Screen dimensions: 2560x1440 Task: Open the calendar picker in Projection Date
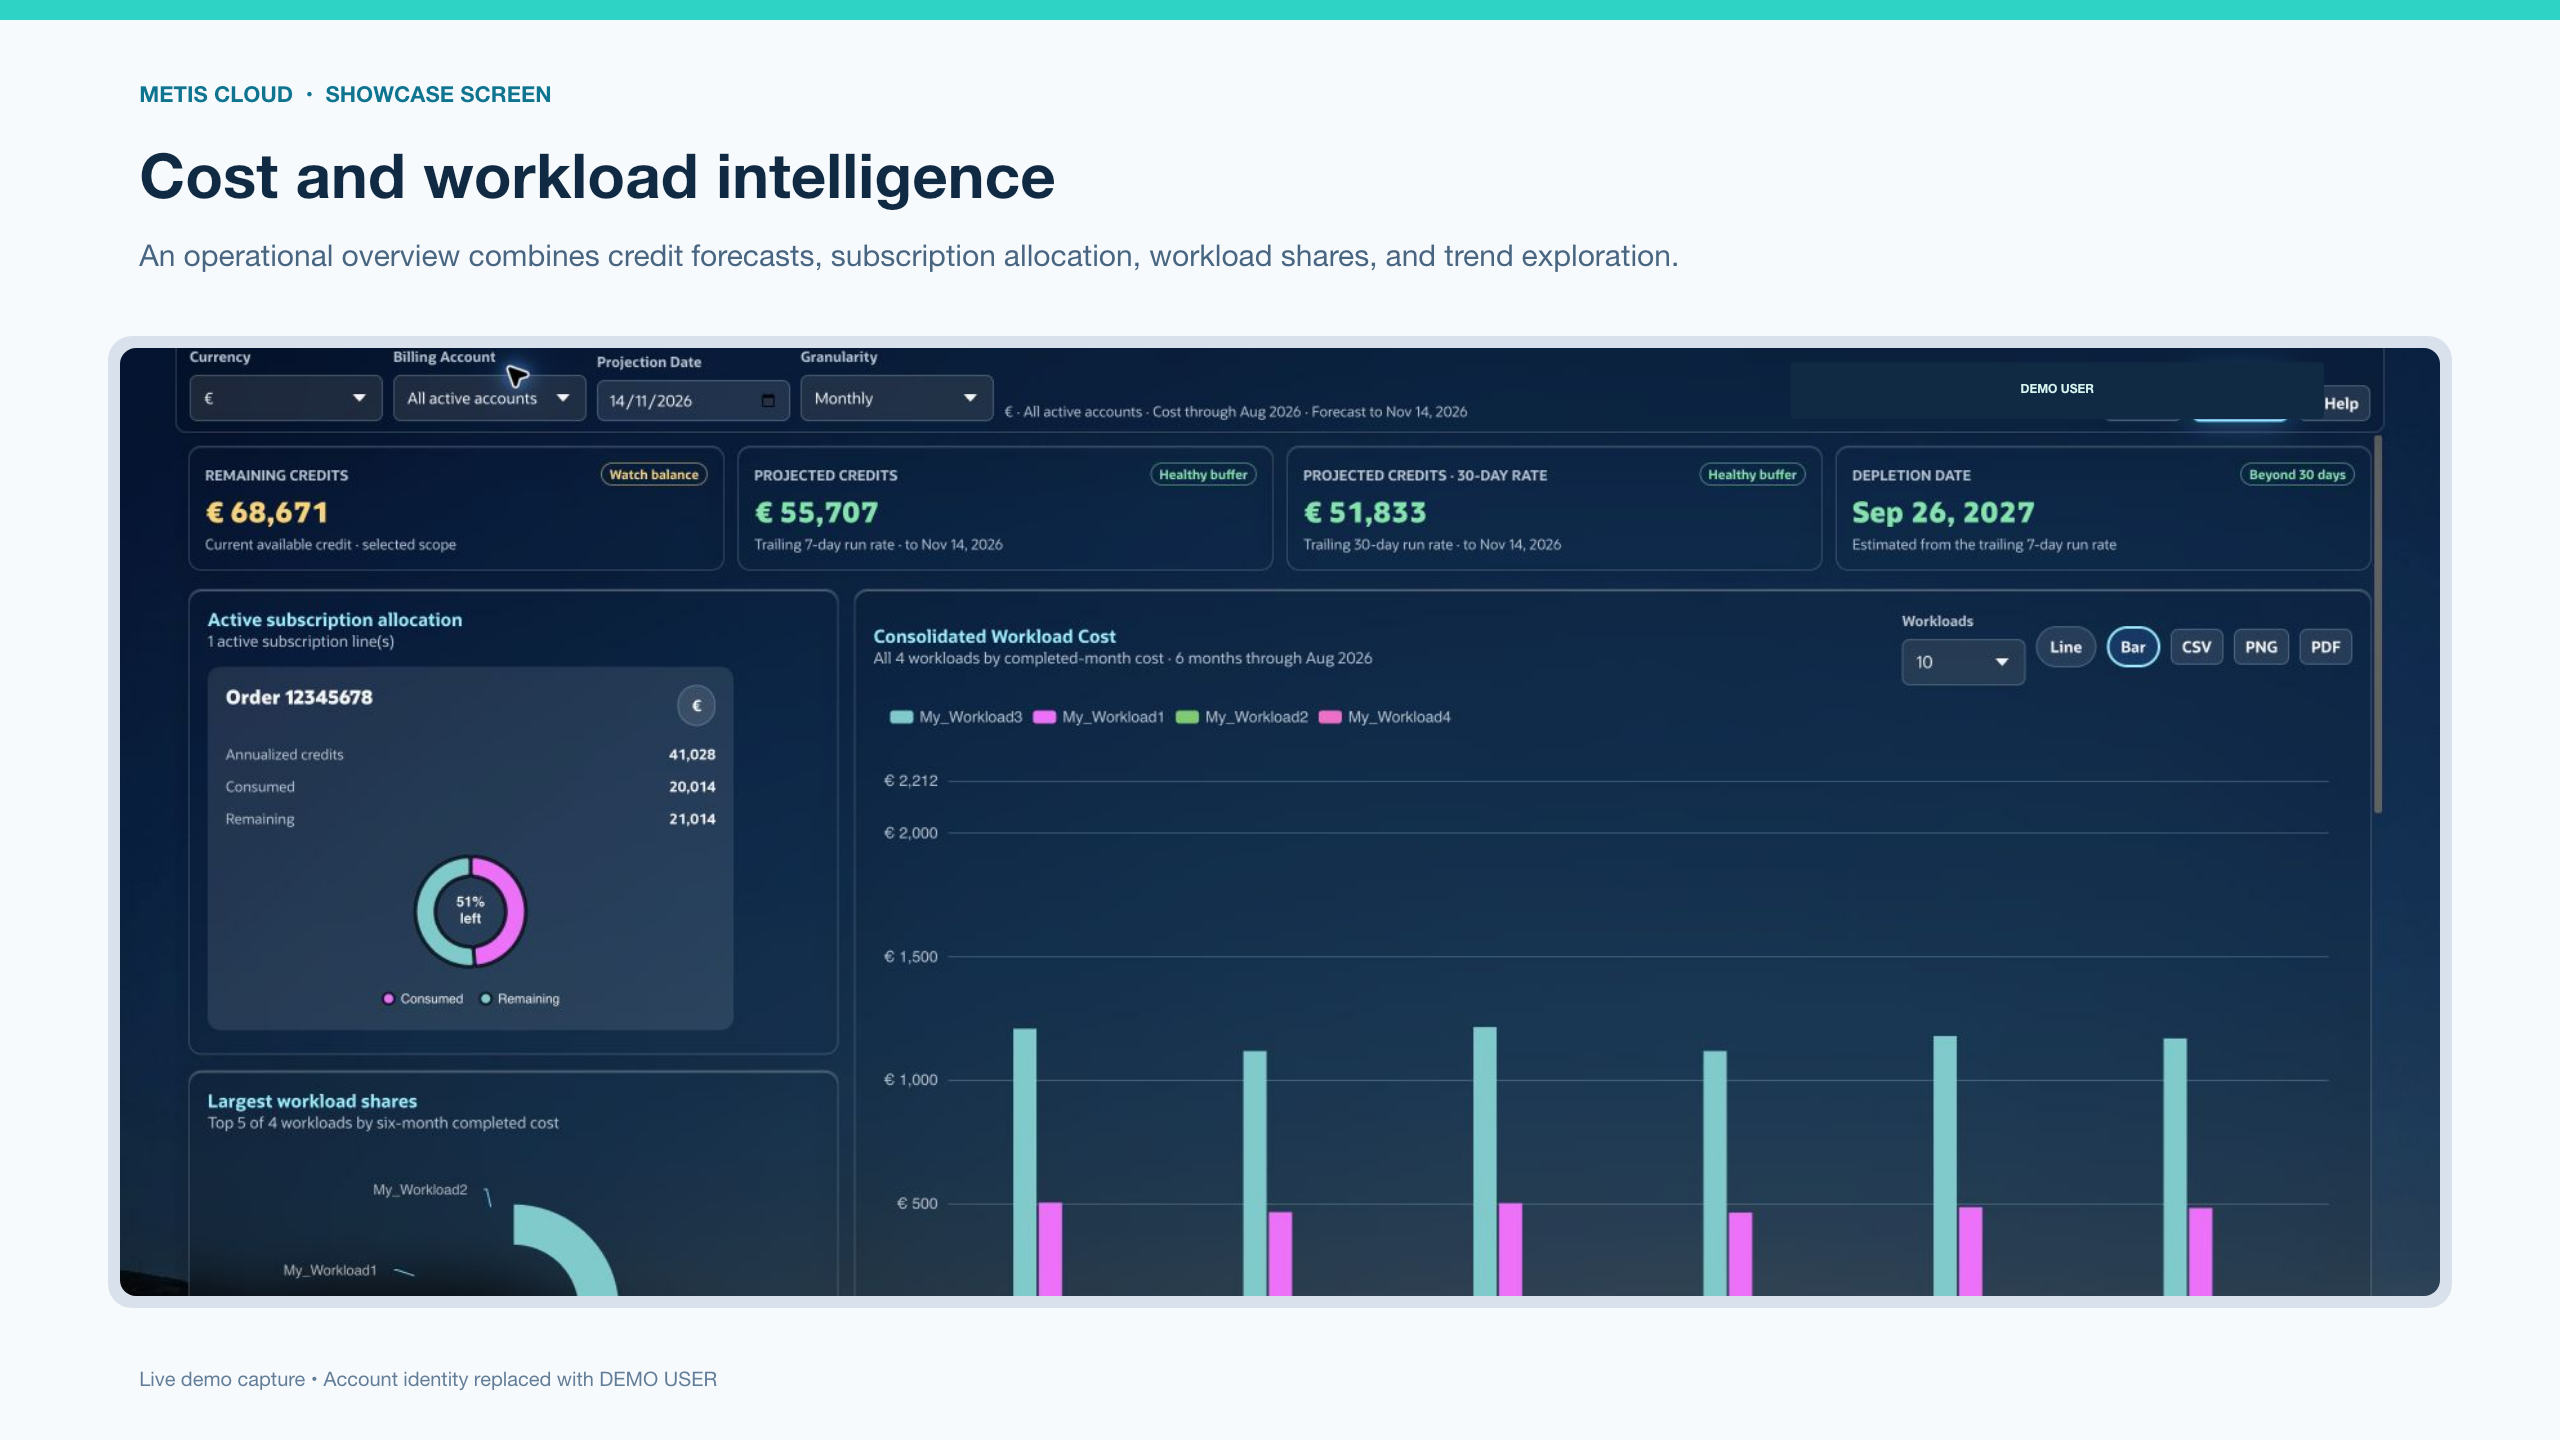[768, 400]
